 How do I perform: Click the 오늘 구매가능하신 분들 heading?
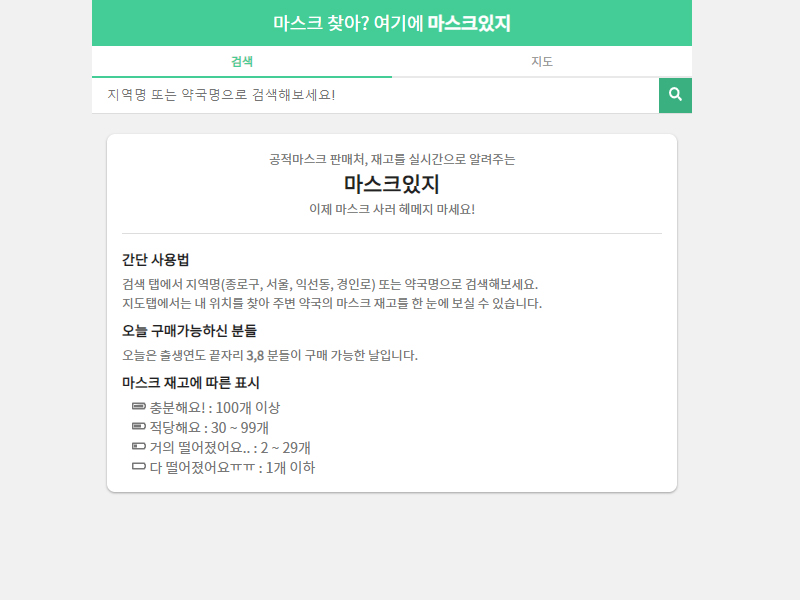point(189,331)
